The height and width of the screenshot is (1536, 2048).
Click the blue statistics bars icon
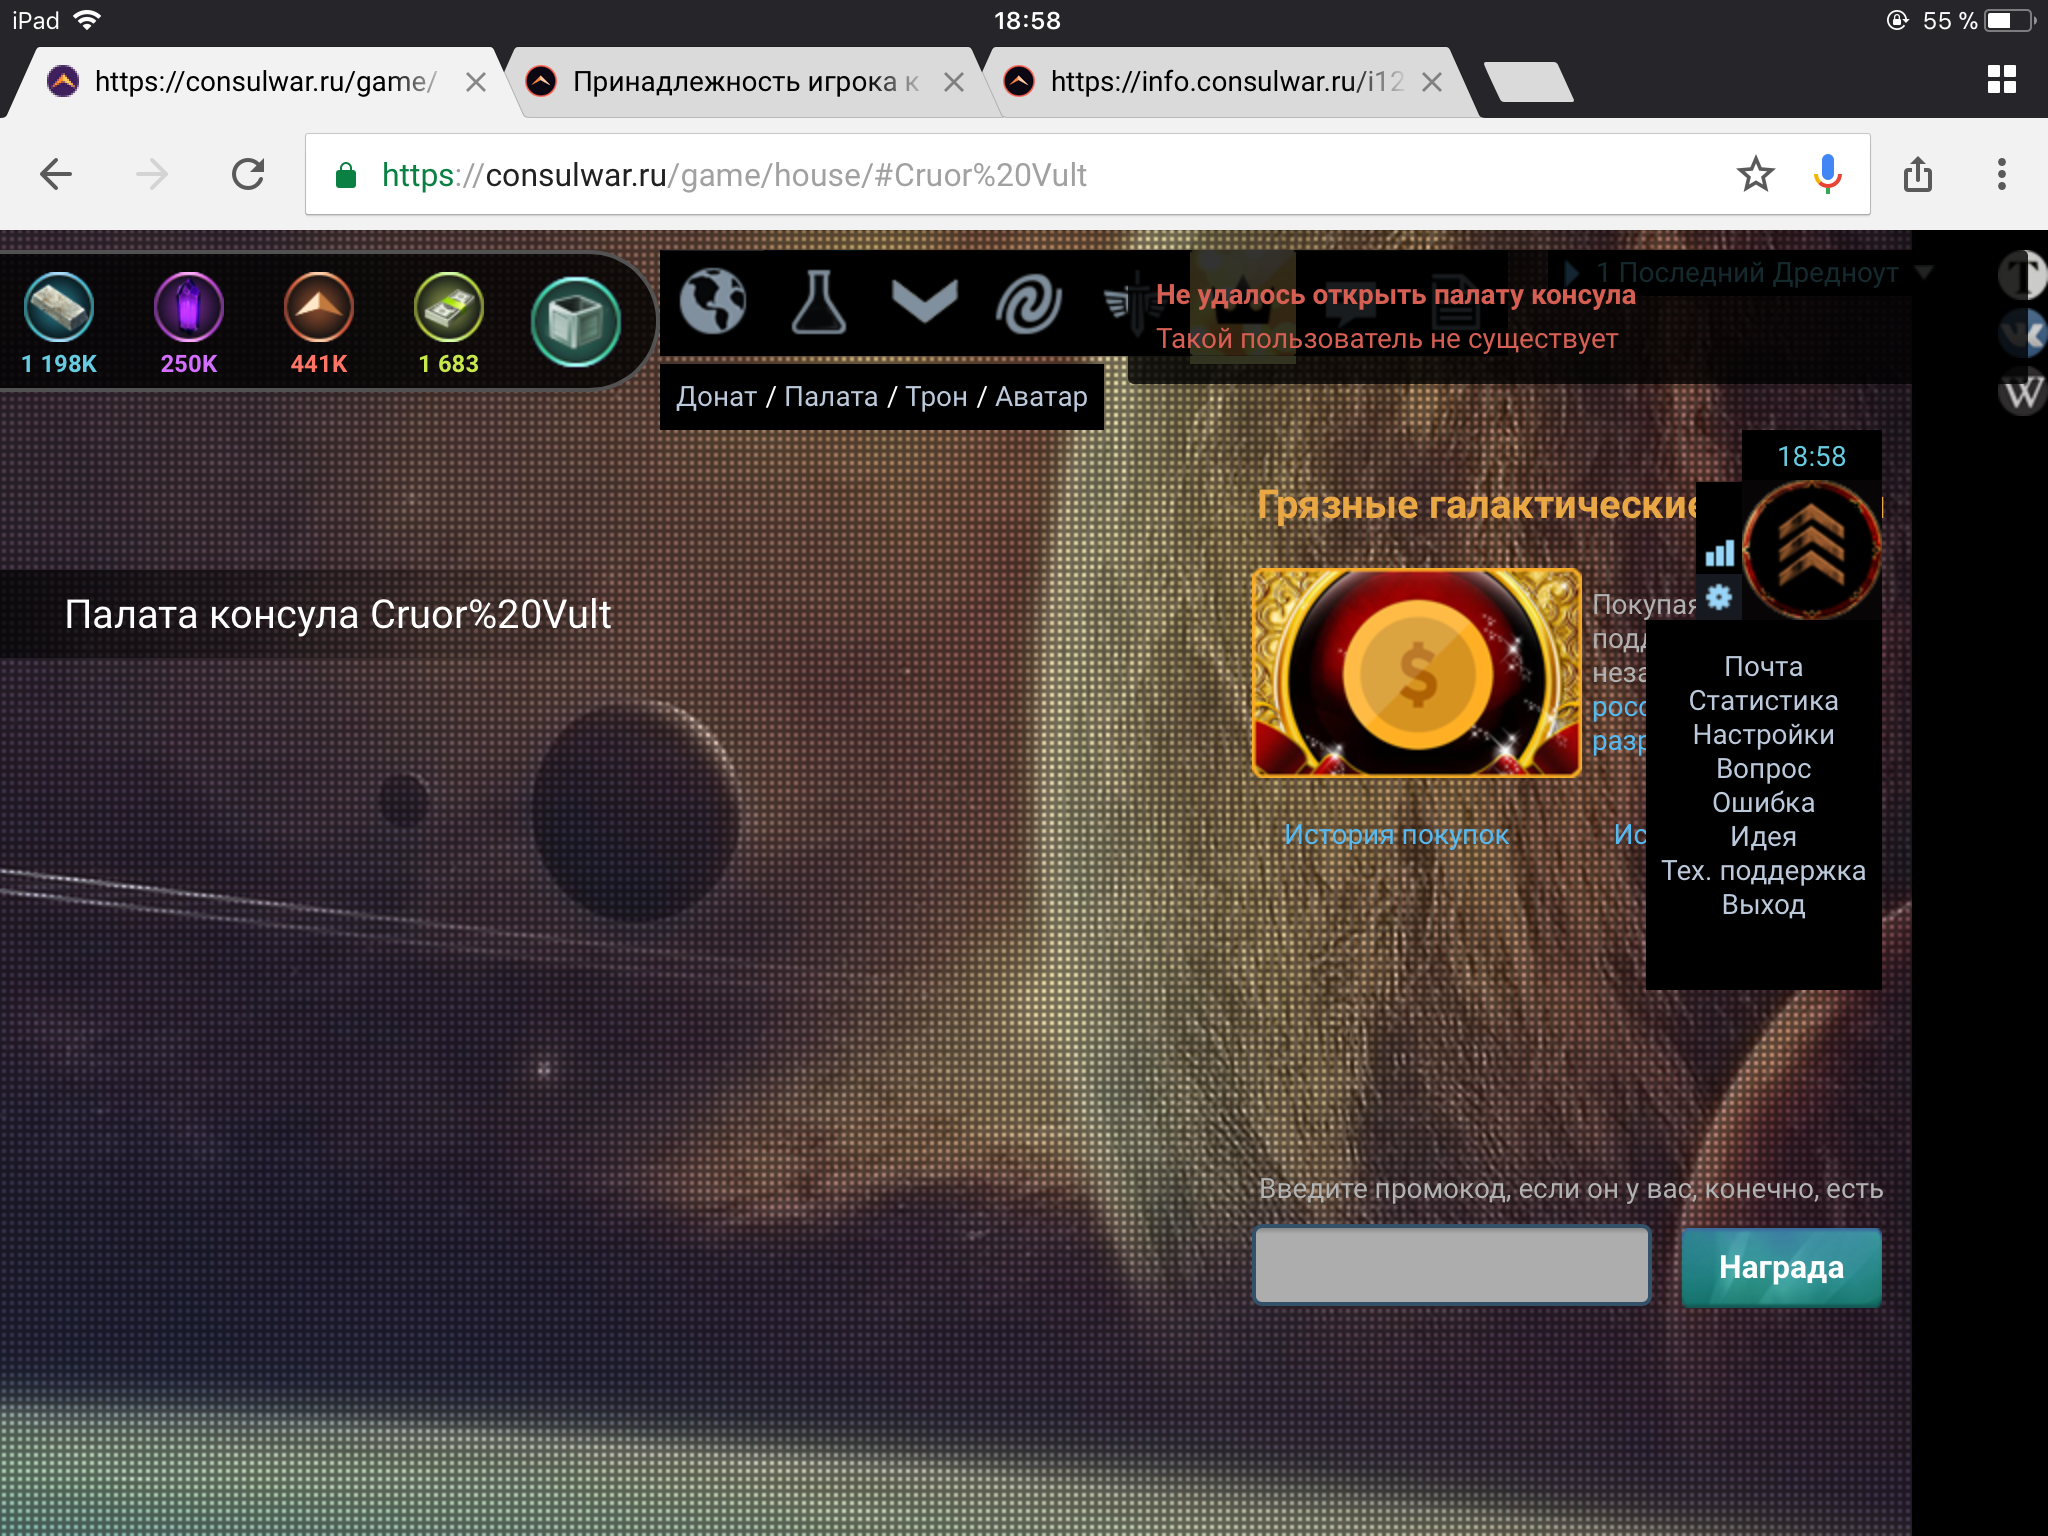[1719, 553]
